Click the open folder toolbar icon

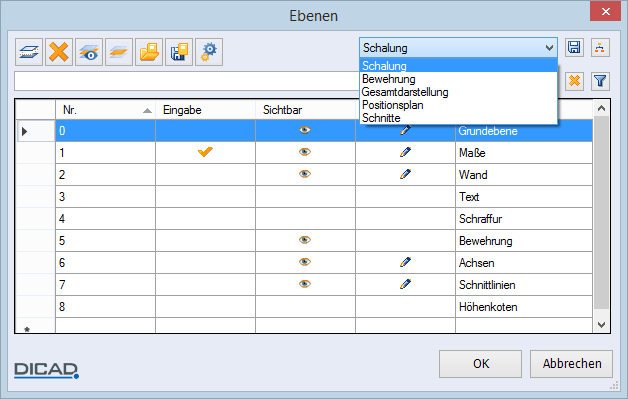point(149,52)
